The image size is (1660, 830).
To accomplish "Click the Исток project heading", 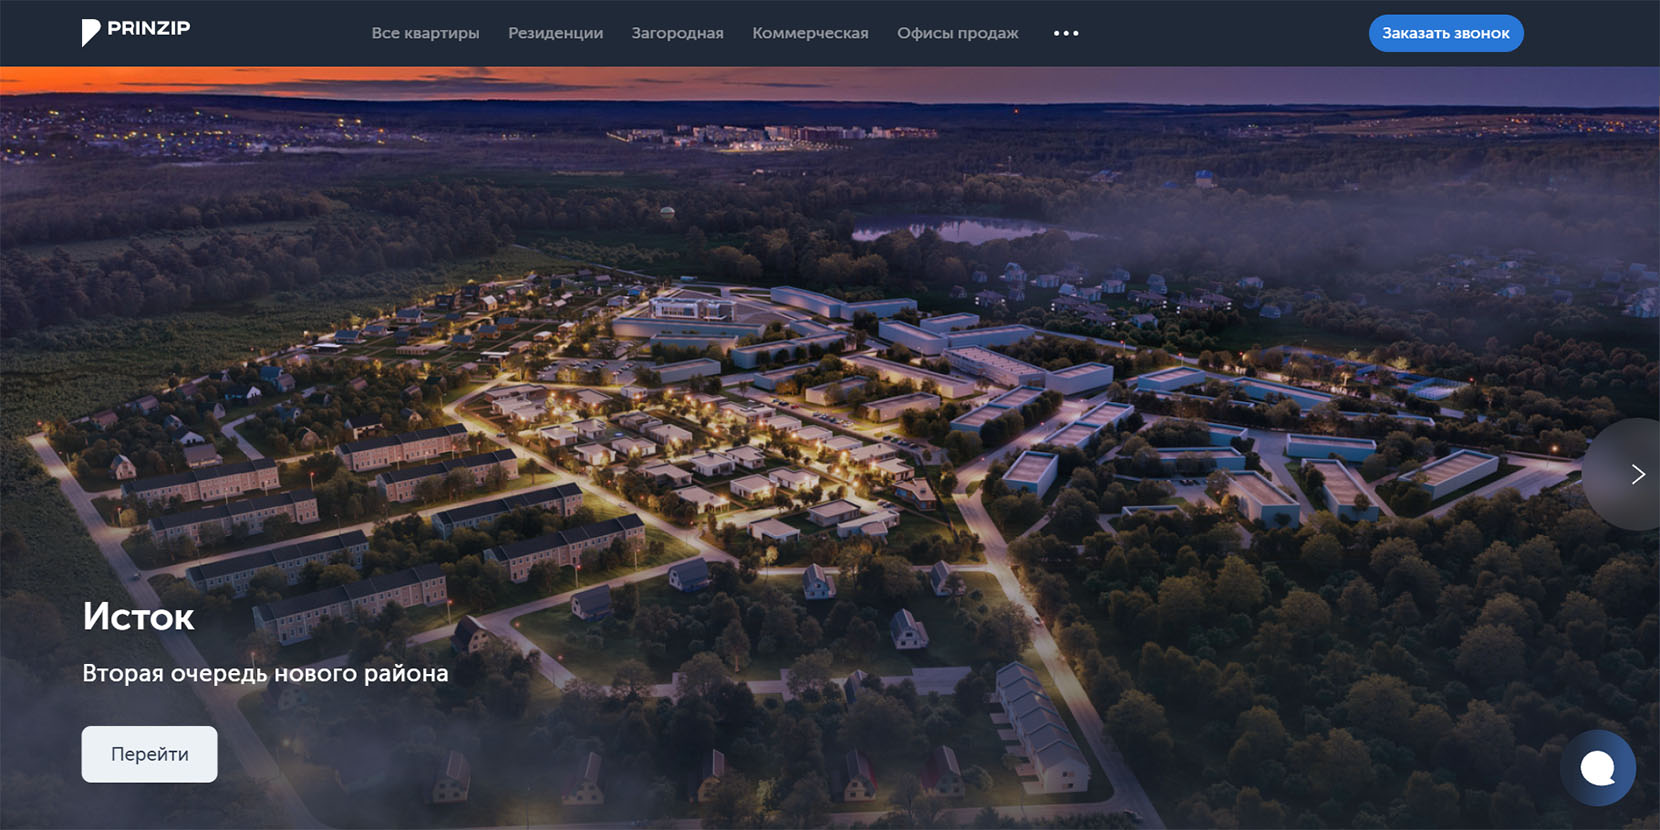I will tap(138, 616).
